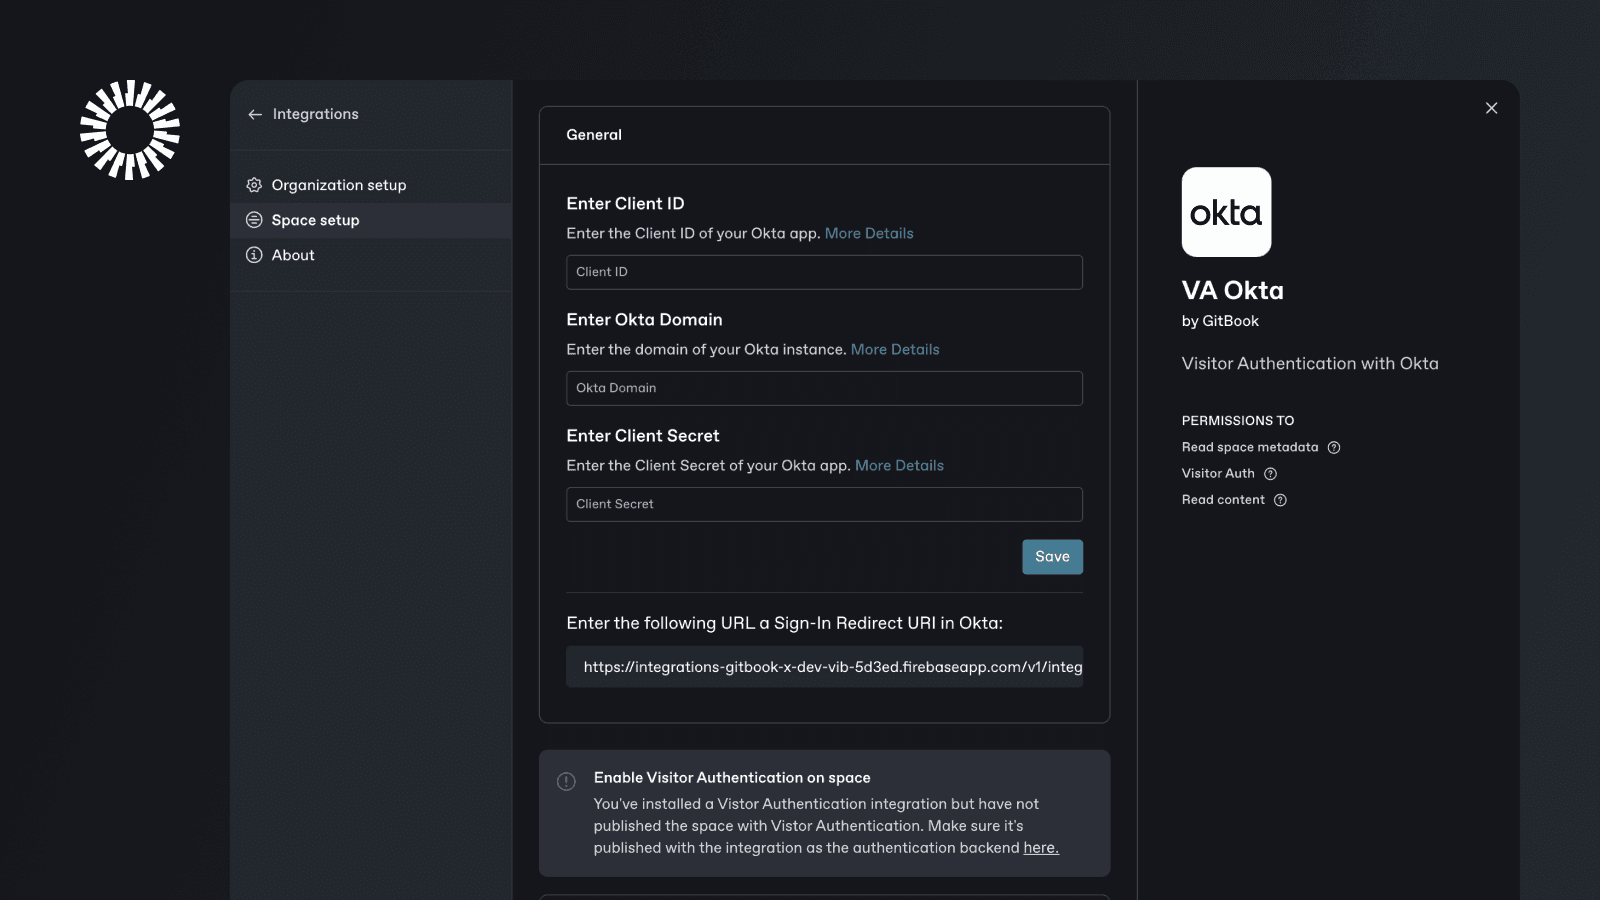
Task: Click the About info icon
Action: coord(254,255)
